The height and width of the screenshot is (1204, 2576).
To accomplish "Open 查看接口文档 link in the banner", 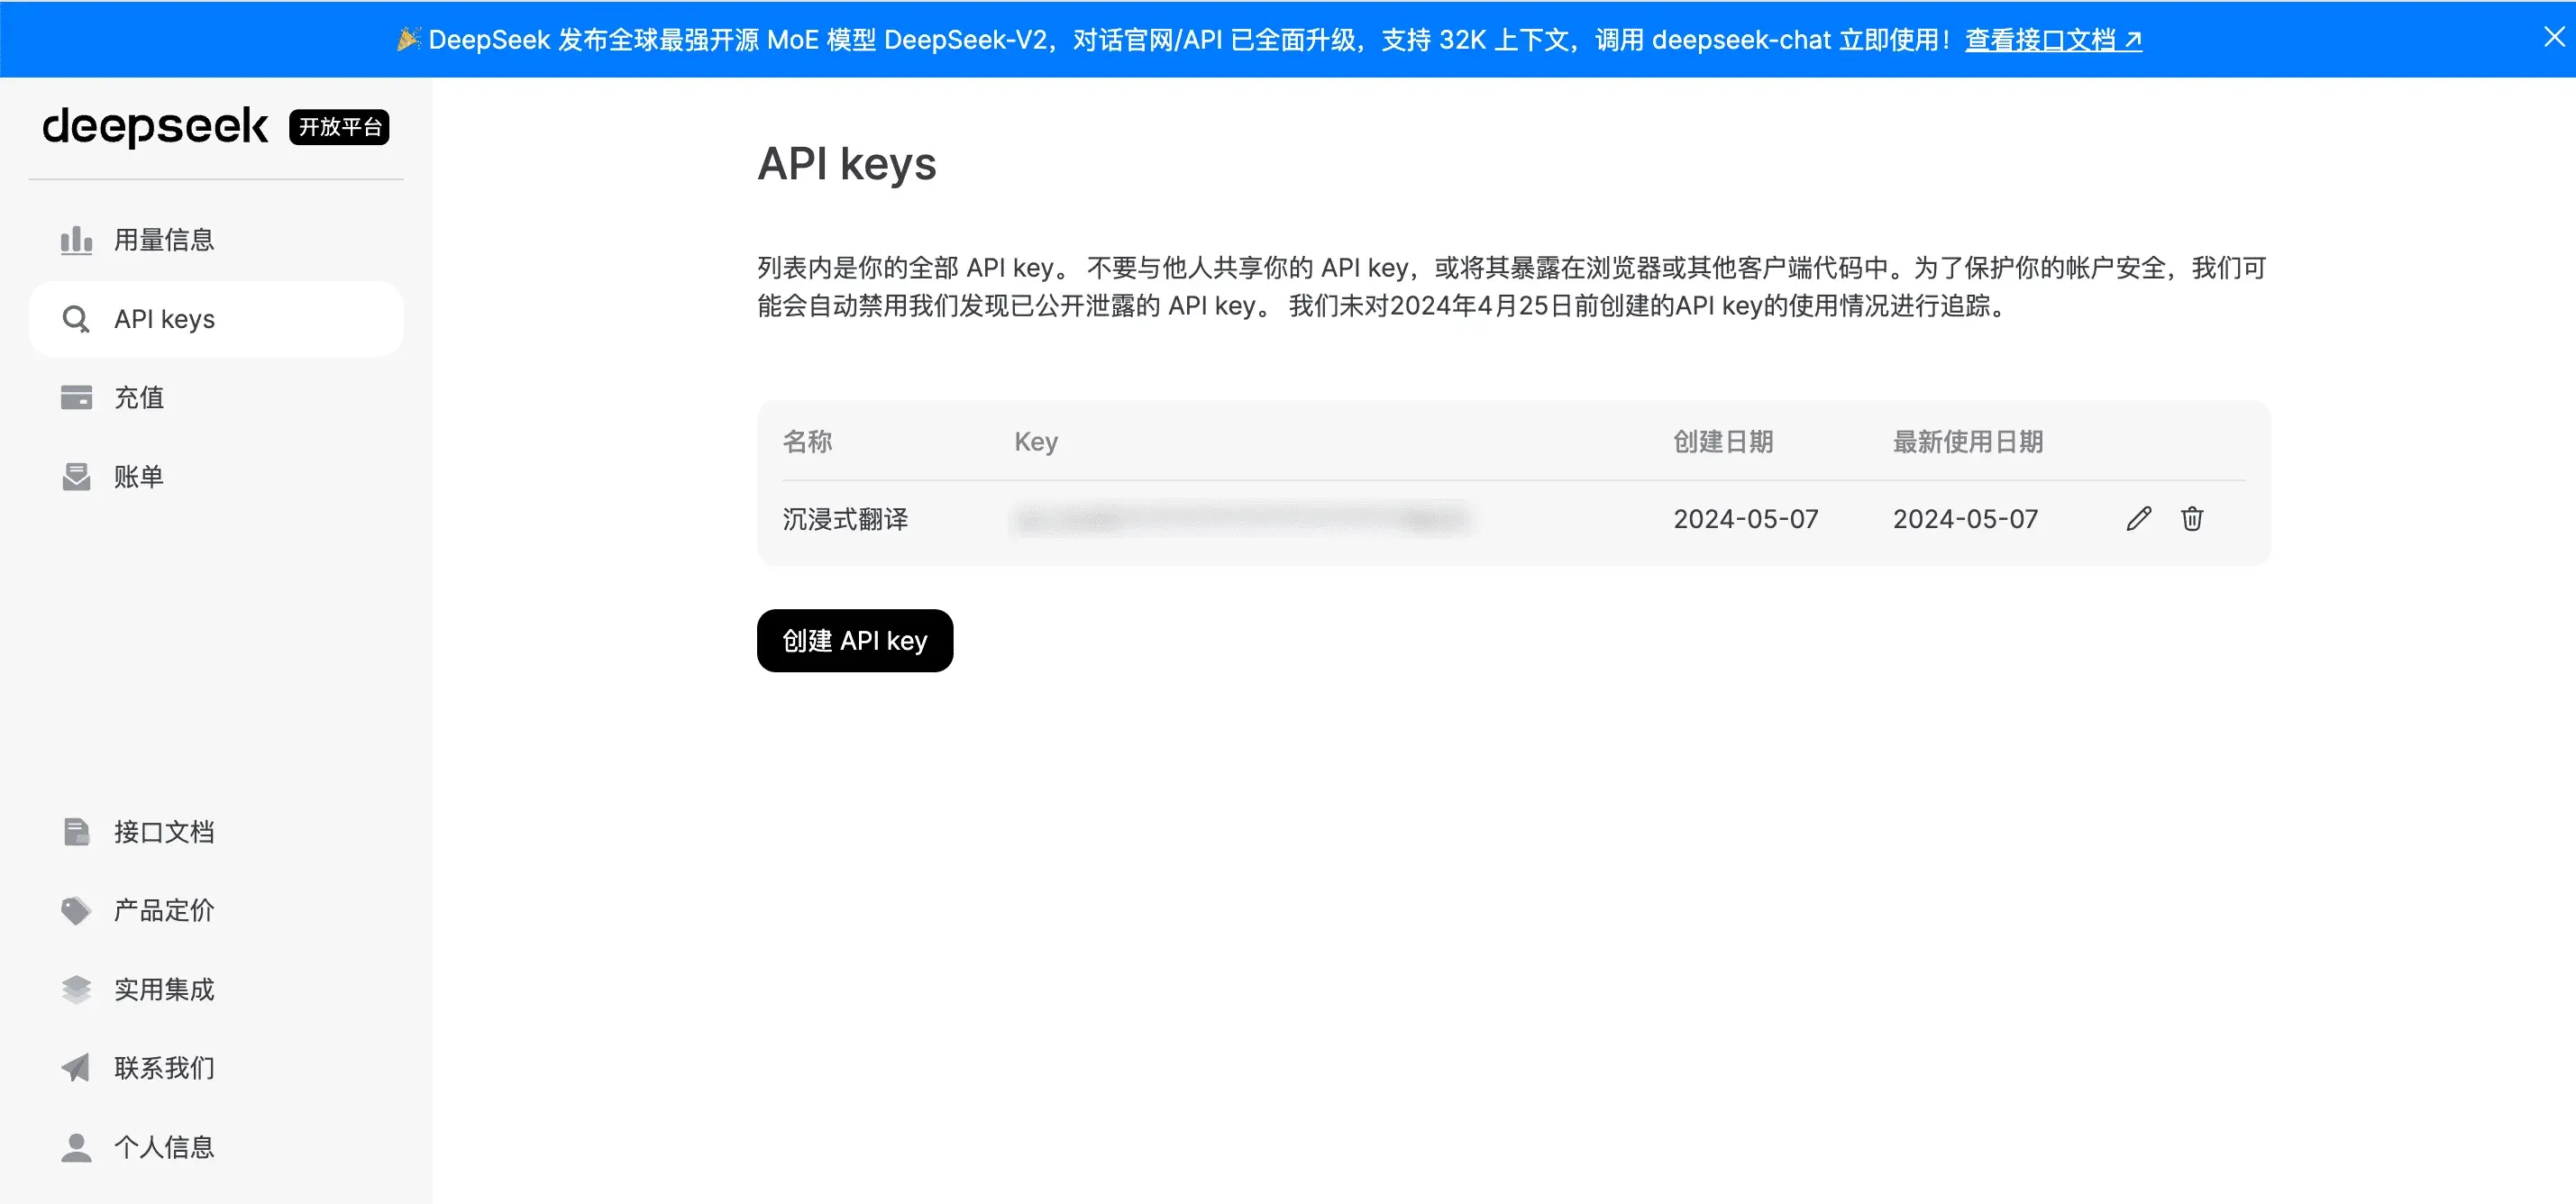I will [2053, 40].
